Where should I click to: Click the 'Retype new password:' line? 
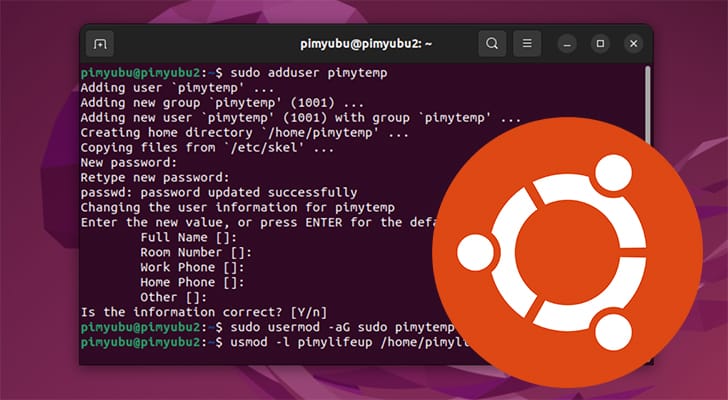point(155,177)
